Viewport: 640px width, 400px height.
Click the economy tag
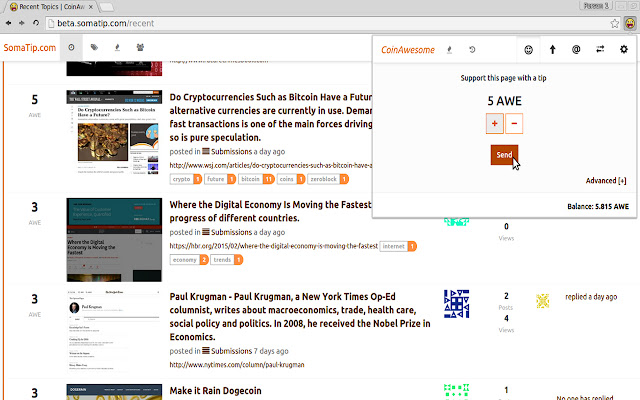[x=189, y=260]
